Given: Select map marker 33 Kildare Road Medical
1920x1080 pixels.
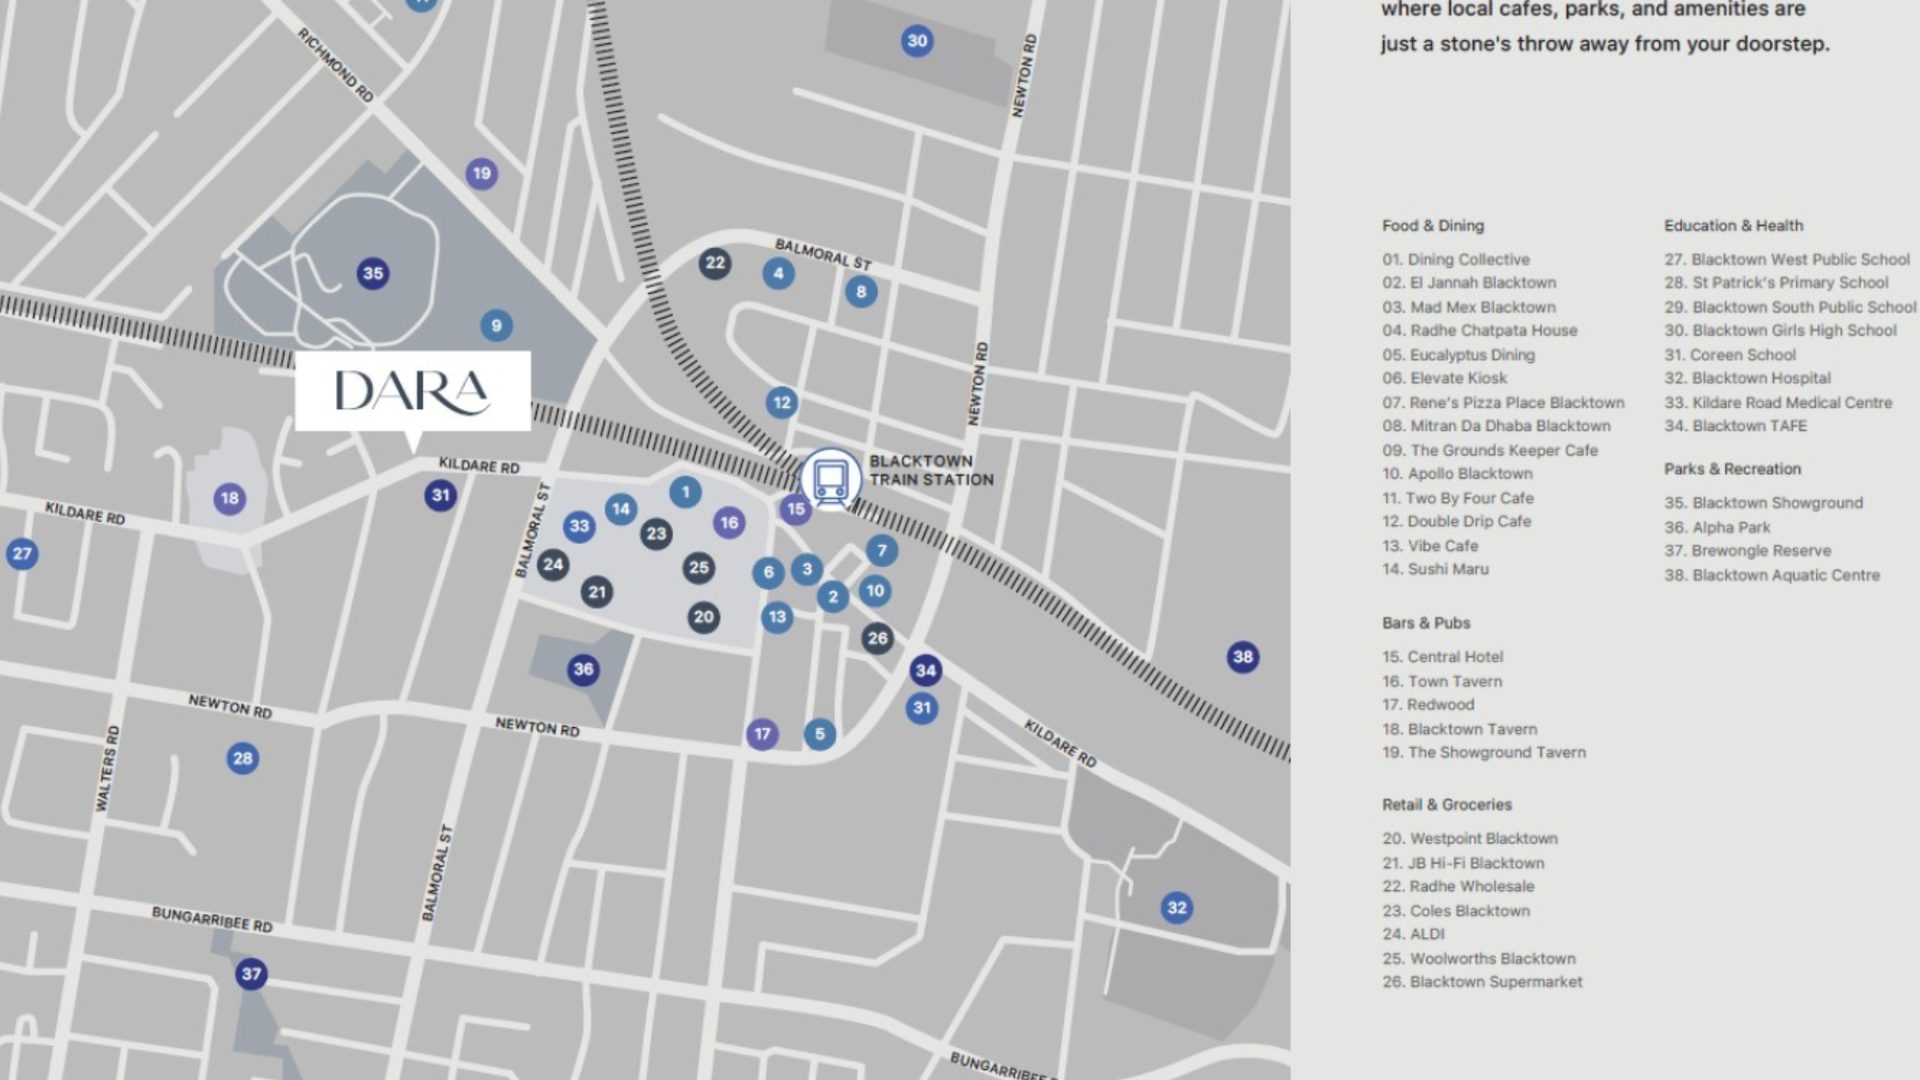Looking at the screenshot, I should 579,526.
